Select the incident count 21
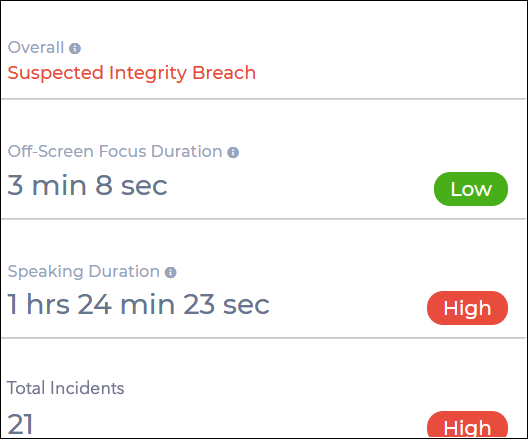The image size is (528, 439). tap(20, 424)
